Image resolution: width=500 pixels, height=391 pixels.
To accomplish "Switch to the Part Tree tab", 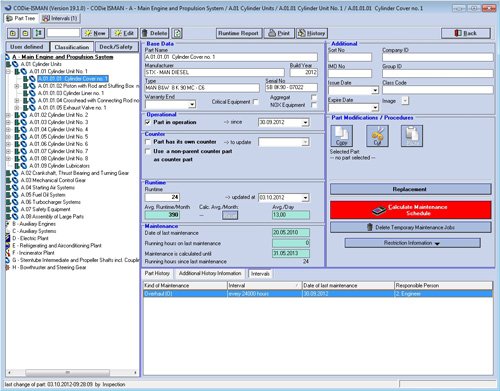I will click(x=21, y=18).
